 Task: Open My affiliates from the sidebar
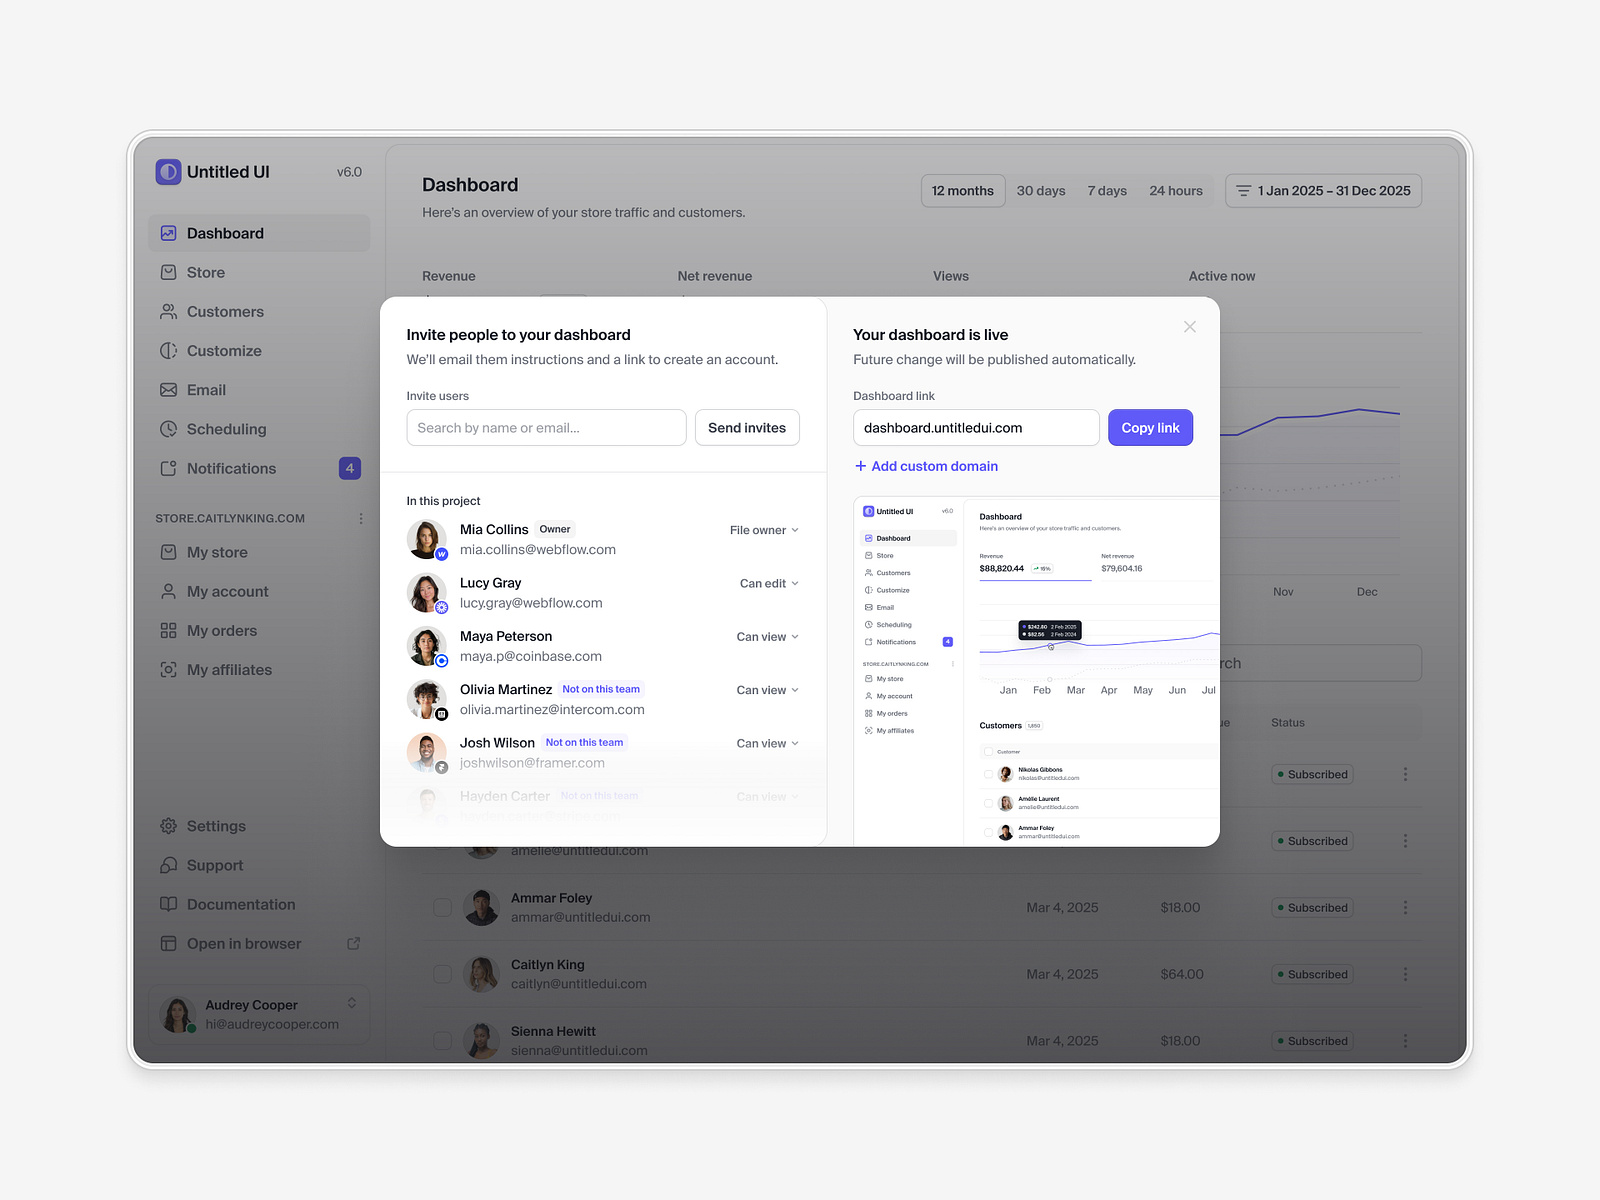(x=229, y=669)
